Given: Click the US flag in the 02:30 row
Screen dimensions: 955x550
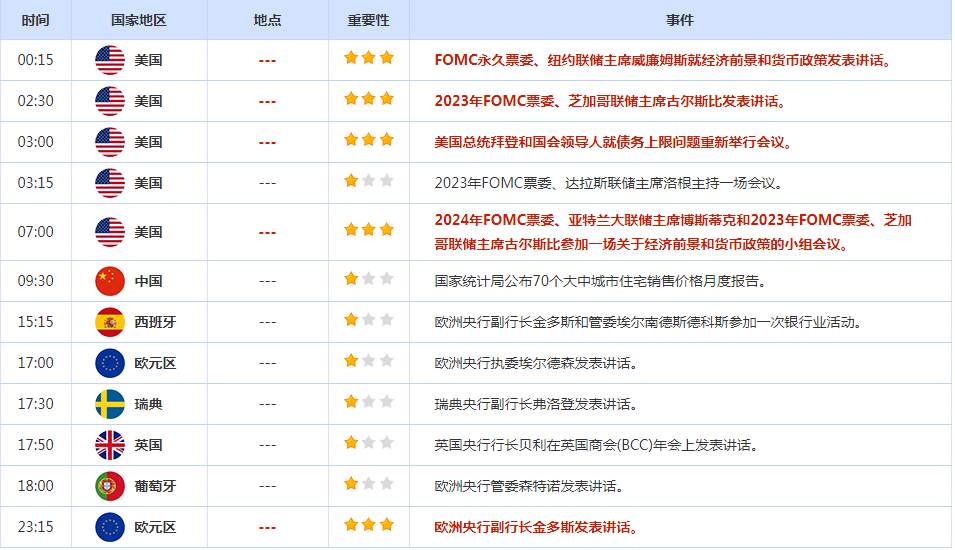Looking at the screenshot, I should pyautogui.click(x=110, y=101).
